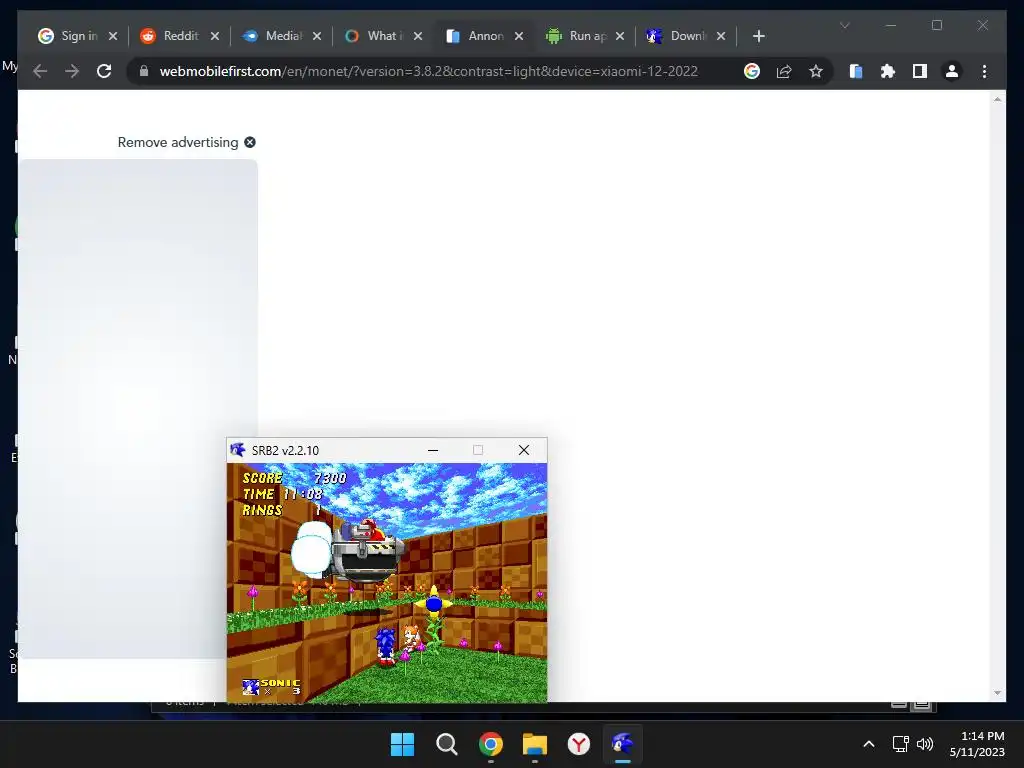Open Yandex browser from taskbar
The image size is (1024, 768).
(x=579, y=744)
